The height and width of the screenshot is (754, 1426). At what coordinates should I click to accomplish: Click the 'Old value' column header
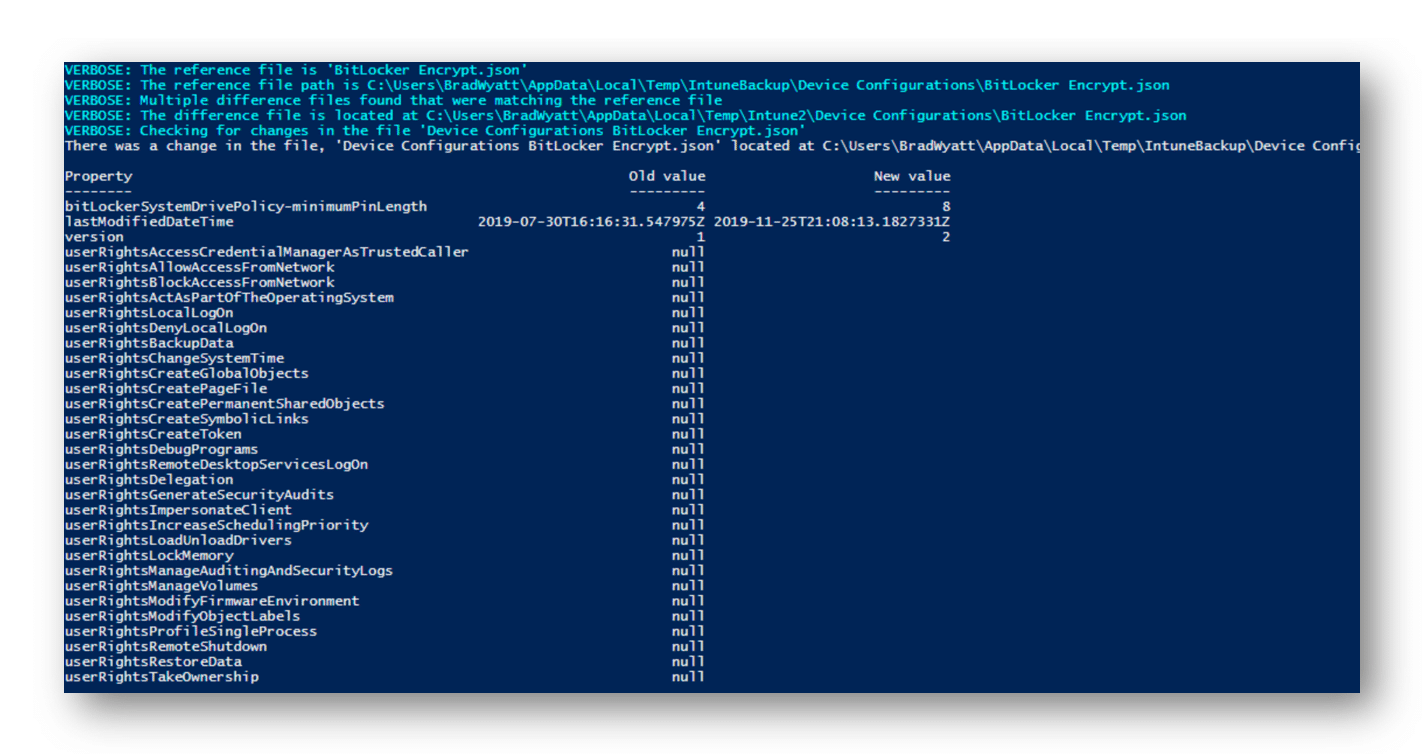pyautogui.click(x=667, y=176)
